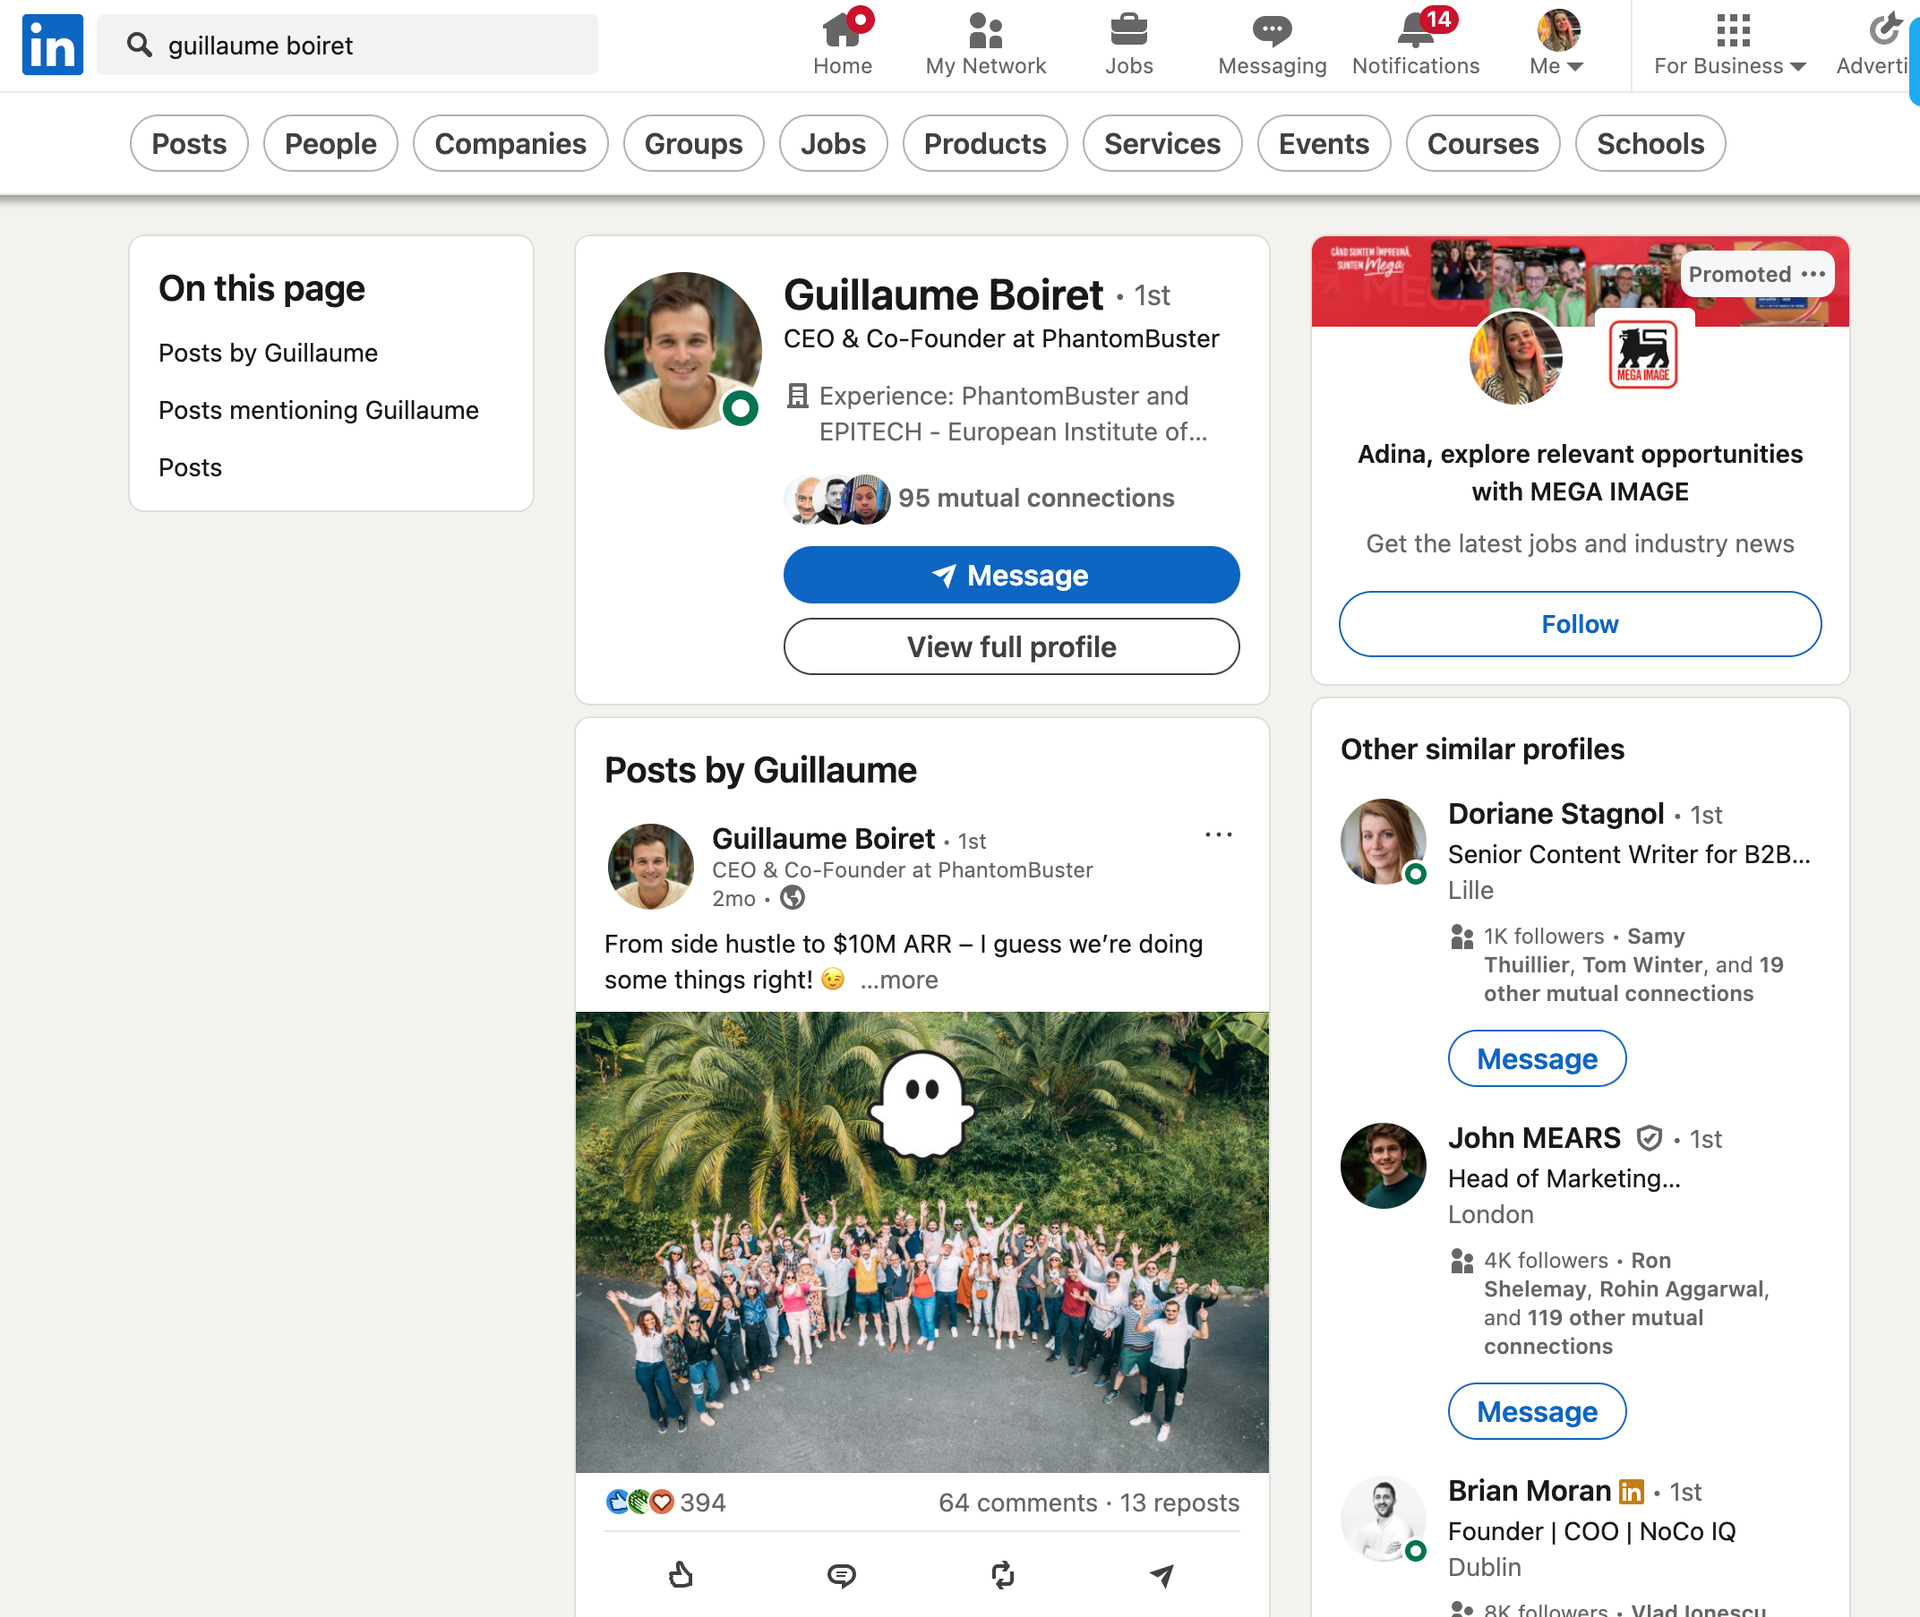The width and height of the screenshot is (1920, 1617).
Task: Filter results by Groups
Action: (x=694, y=143)
